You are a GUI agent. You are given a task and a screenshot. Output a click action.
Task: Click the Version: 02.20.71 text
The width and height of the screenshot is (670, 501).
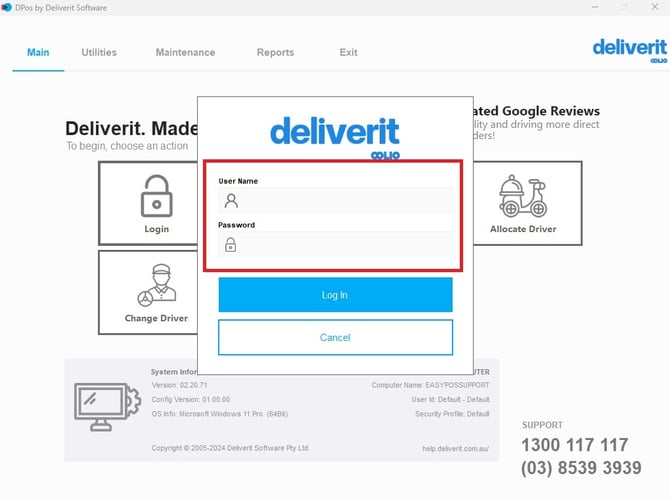pos(179,385)
